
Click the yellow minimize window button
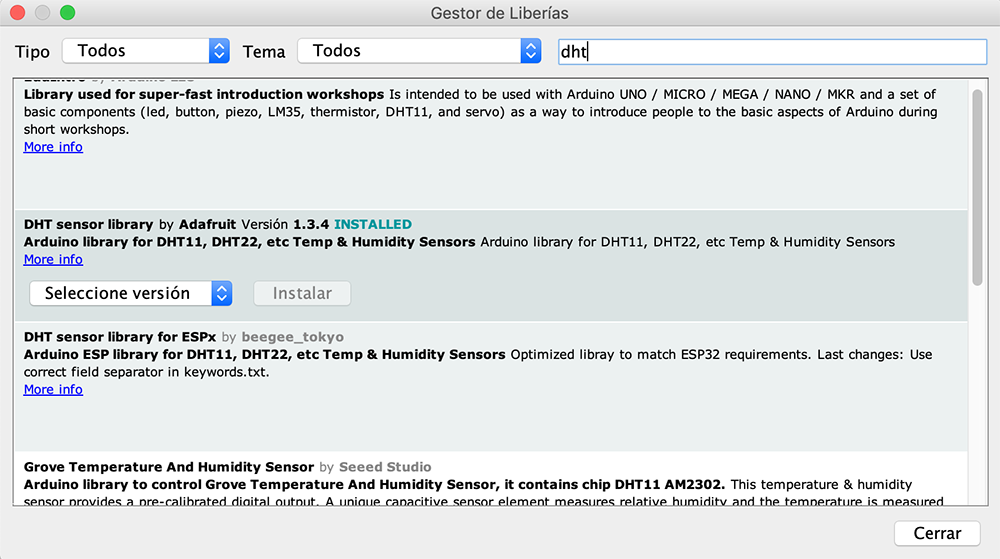click(x=43, y=13)
